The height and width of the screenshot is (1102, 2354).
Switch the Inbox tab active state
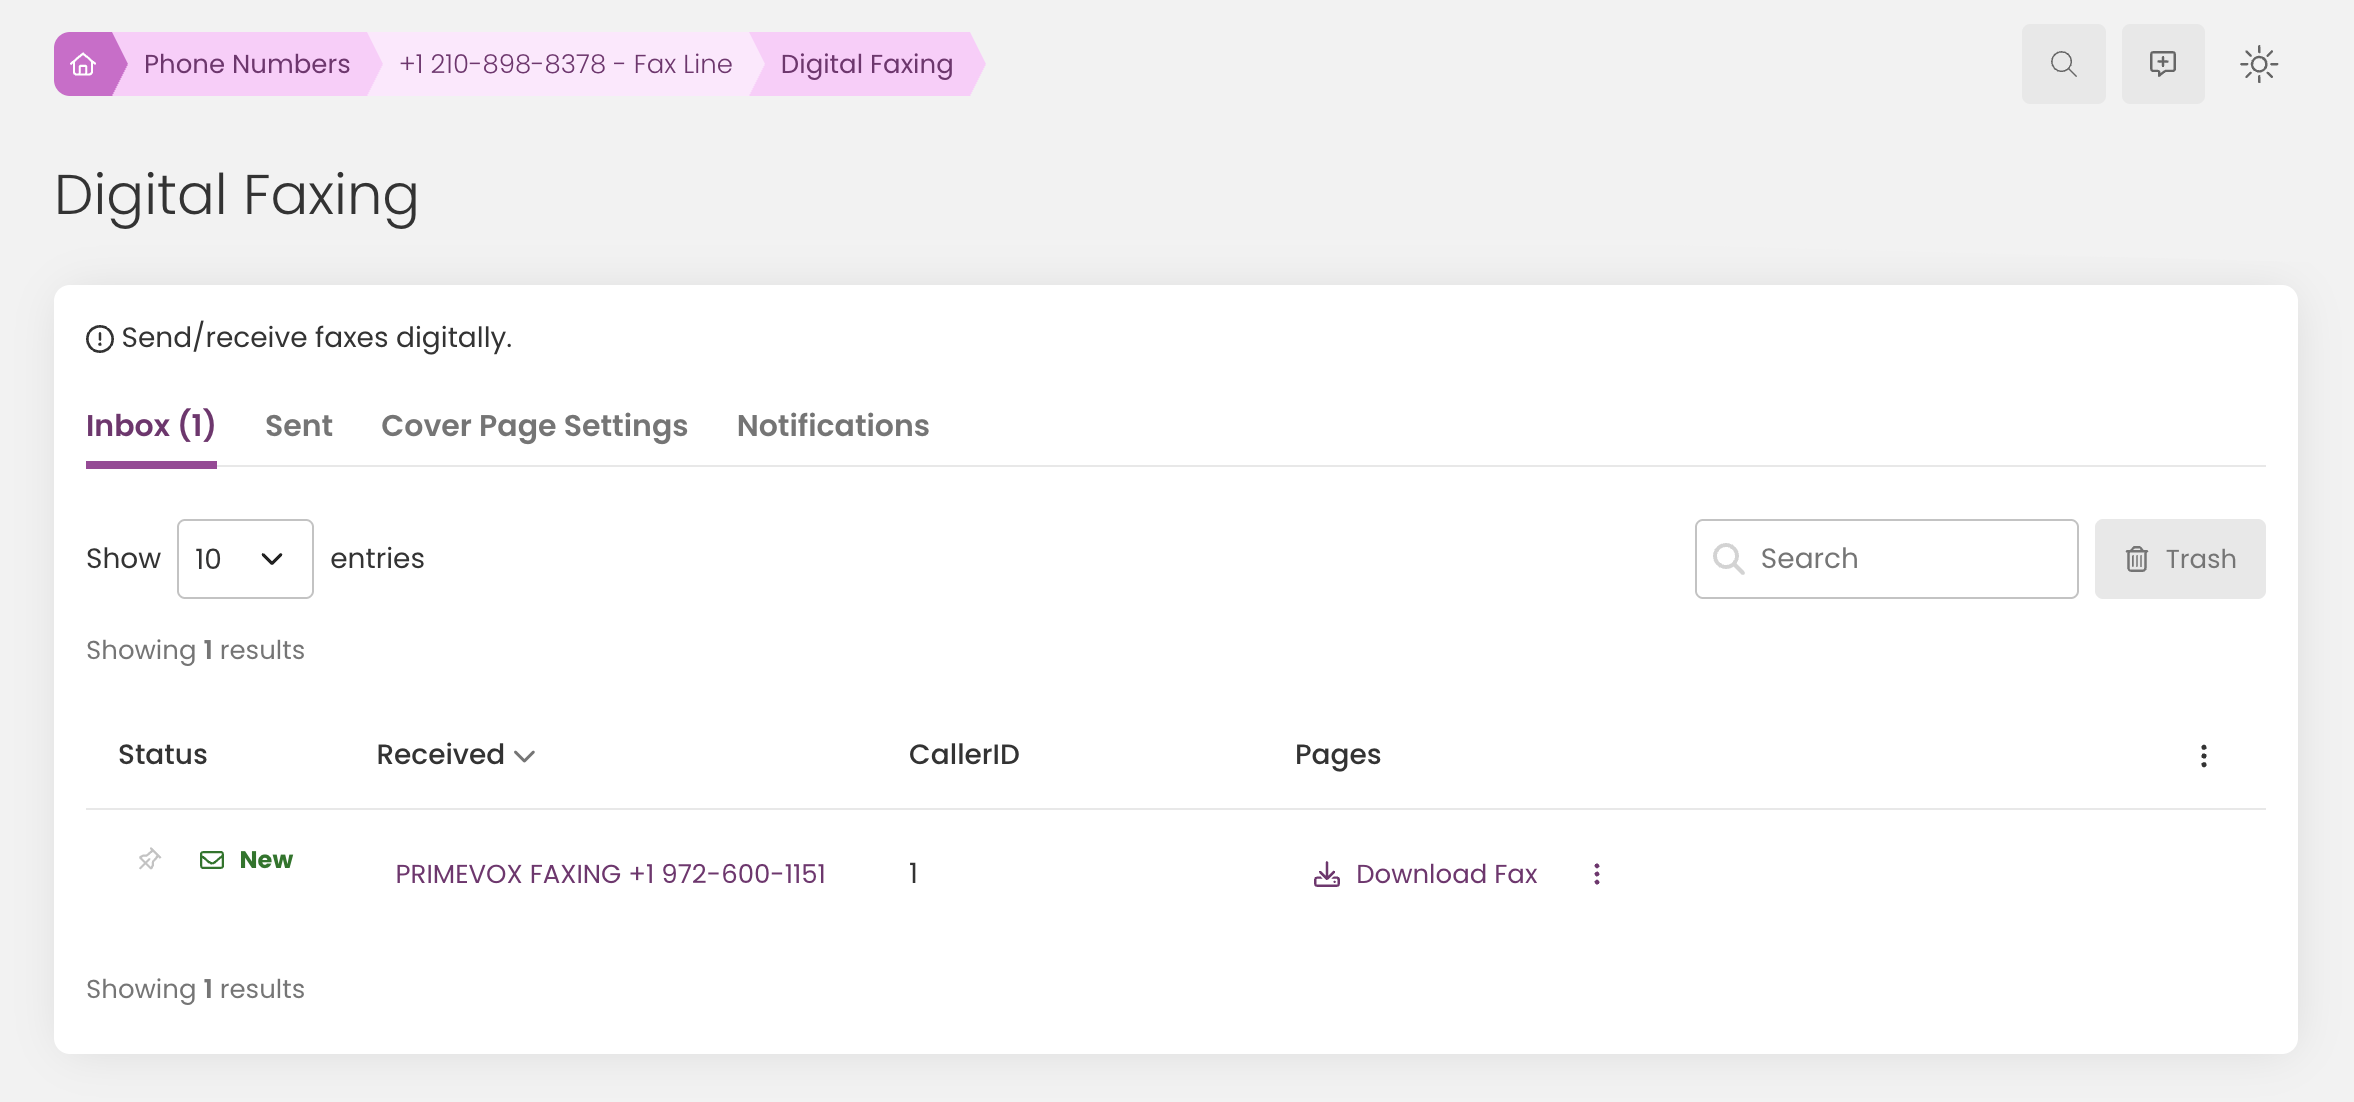[151, 425]
